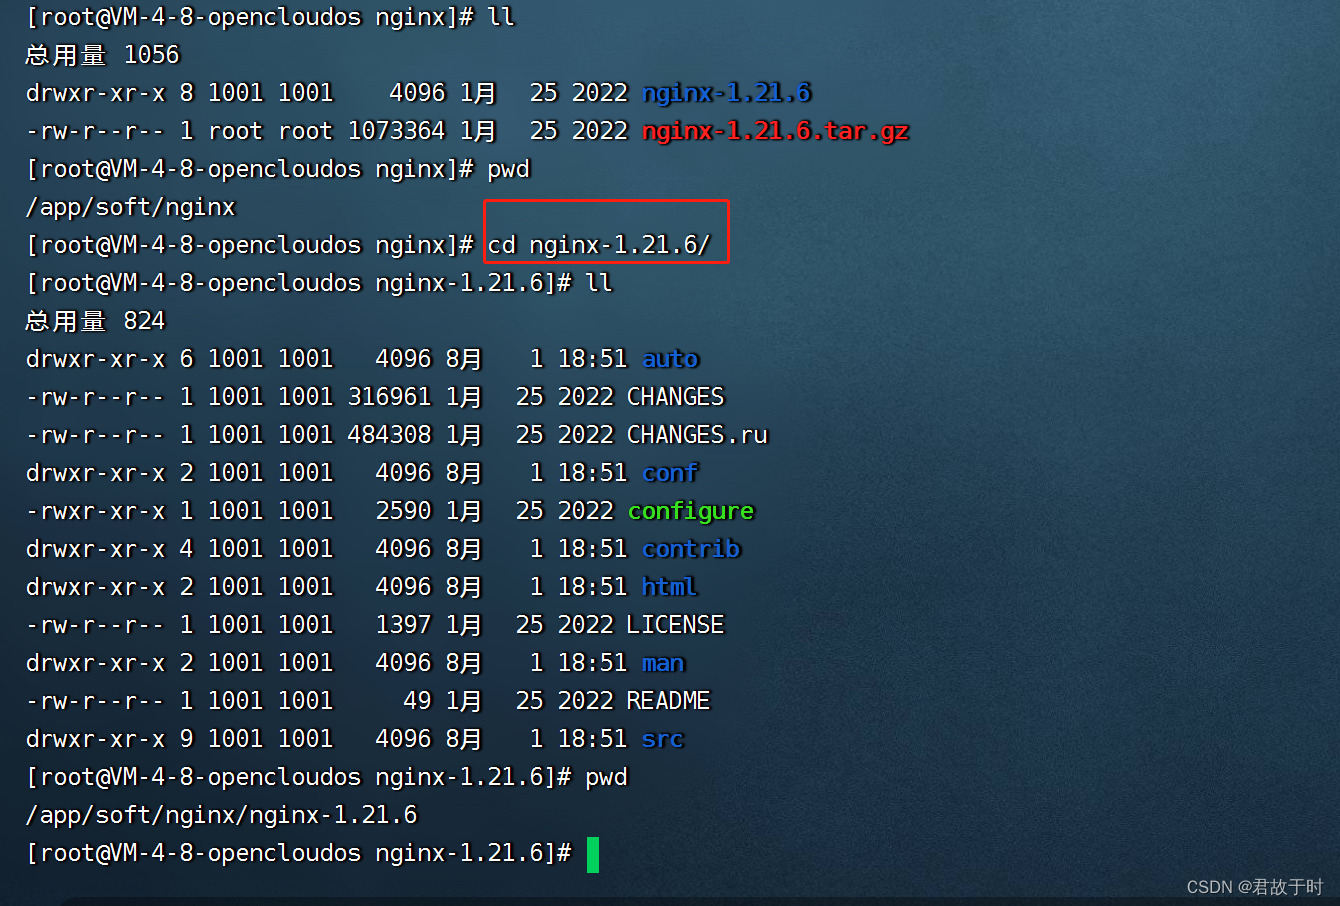Click the contrib directory entry

click(691, 549)
